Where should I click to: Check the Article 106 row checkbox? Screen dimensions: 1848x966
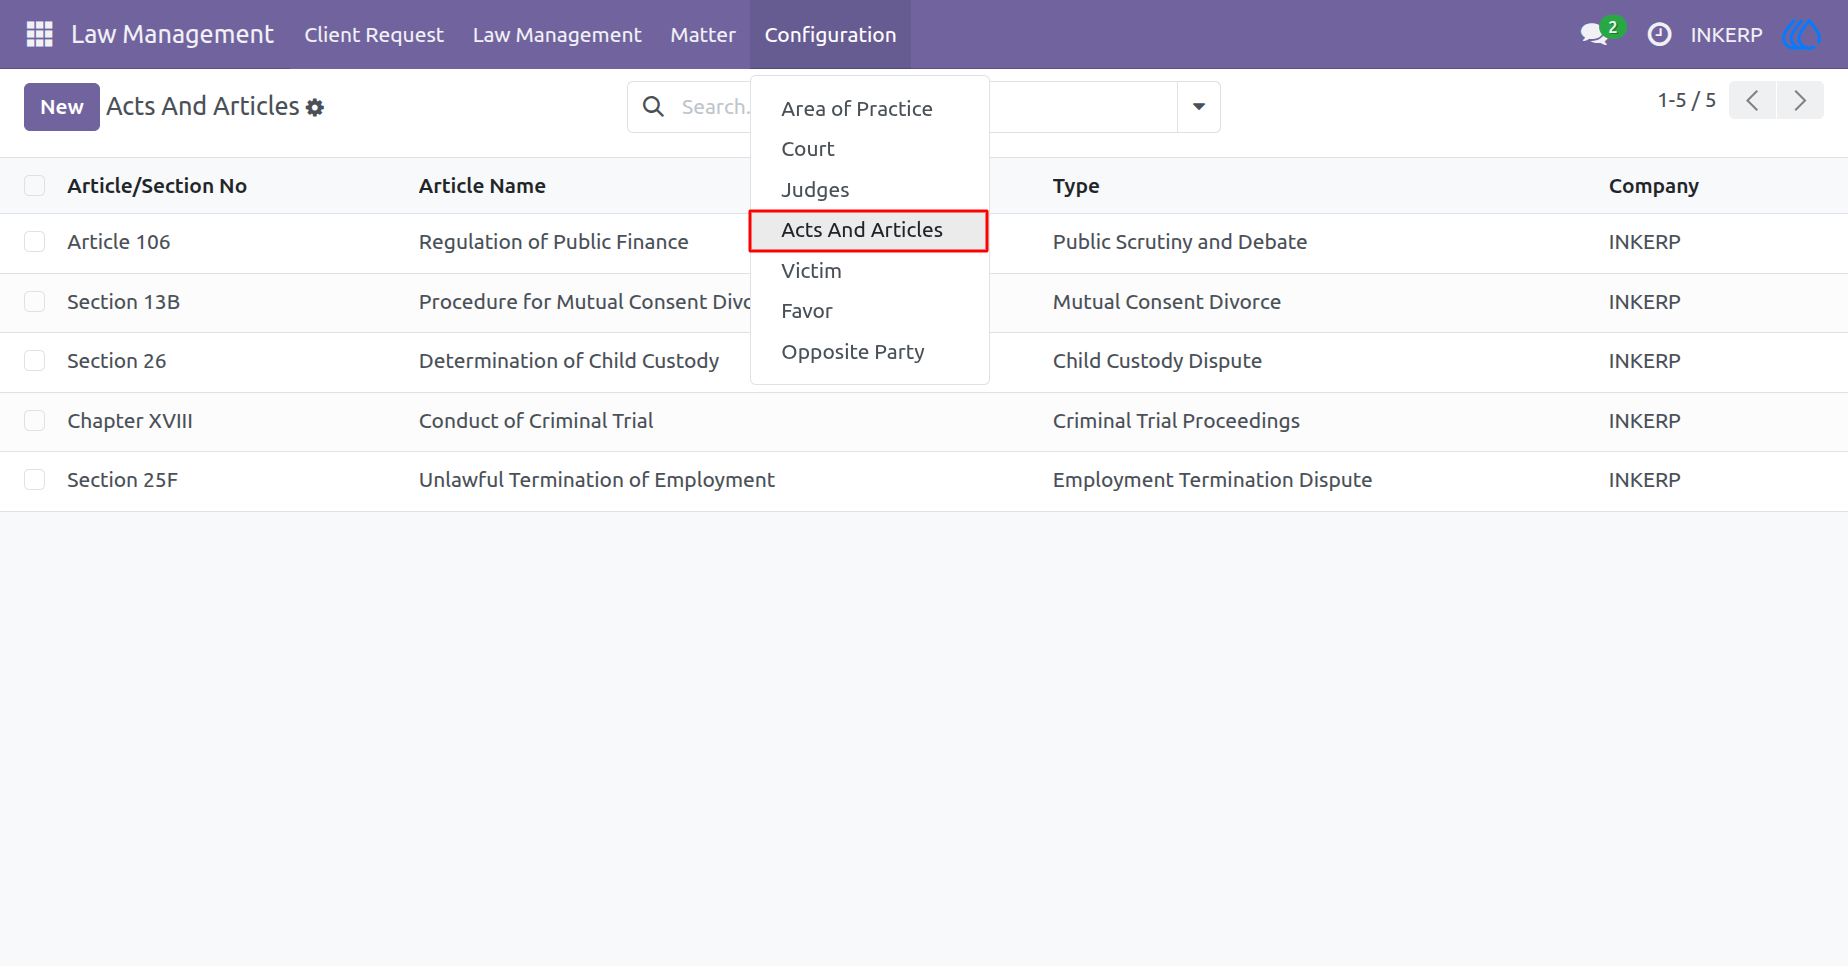(x=35, y=242)
